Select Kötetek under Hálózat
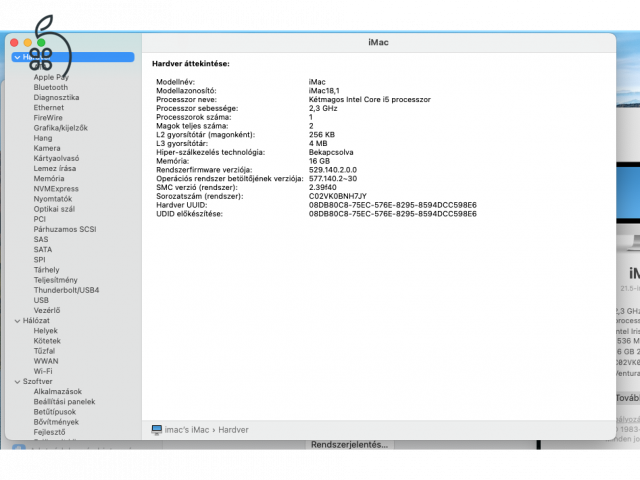The height and width of the screenshot is (480, 640). tap(47, 341)
